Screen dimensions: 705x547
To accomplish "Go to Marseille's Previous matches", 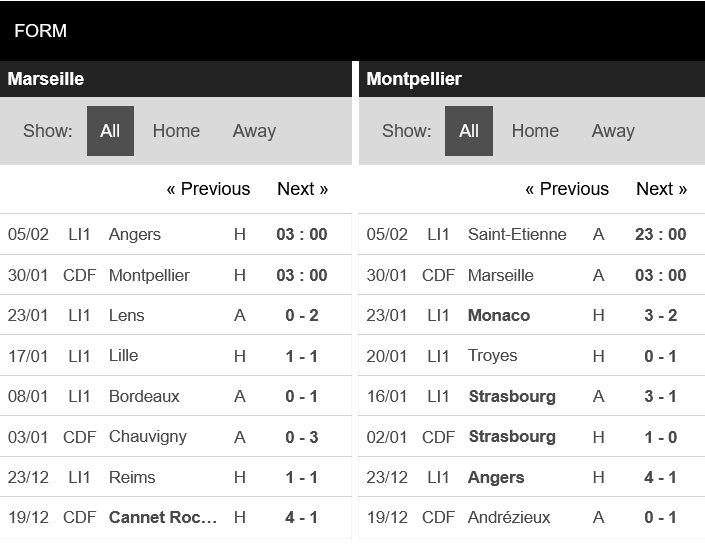I will click(x=208, y=189).
